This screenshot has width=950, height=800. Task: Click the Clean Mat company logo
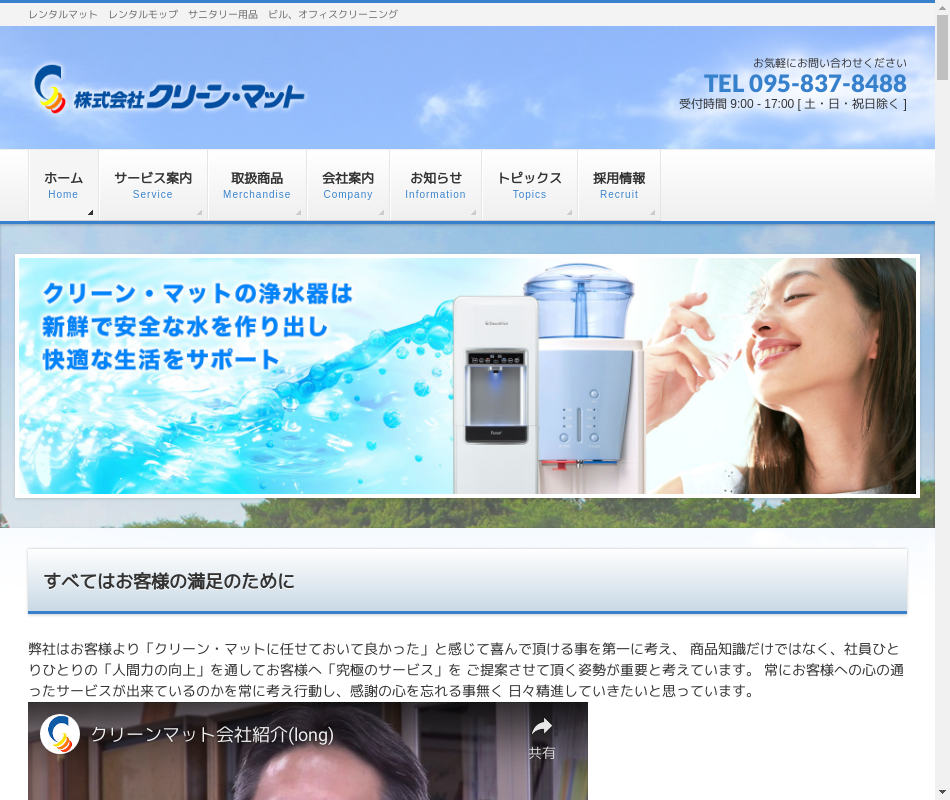[x=168, y=90]
